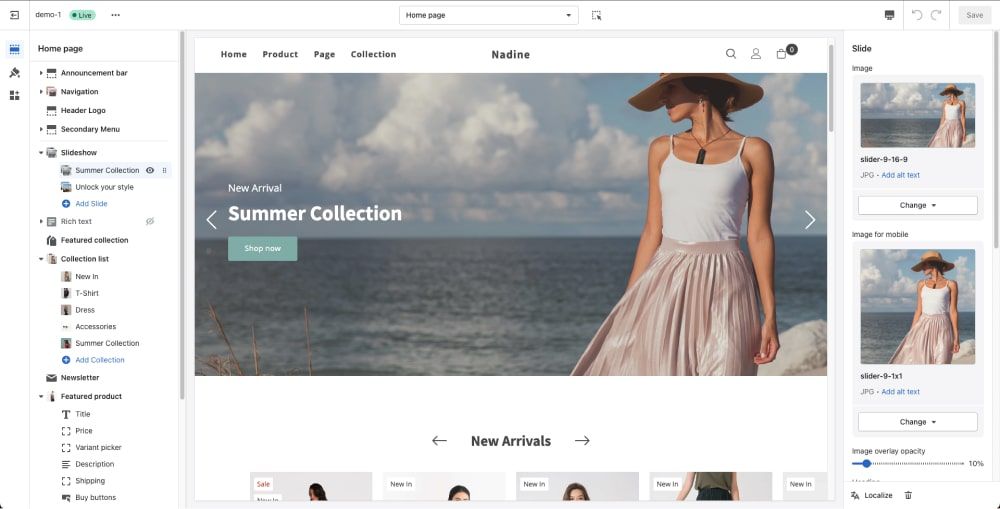Collapse the Collection list section
This screenshot has height=509, width=1000.
tap(41, 259)
